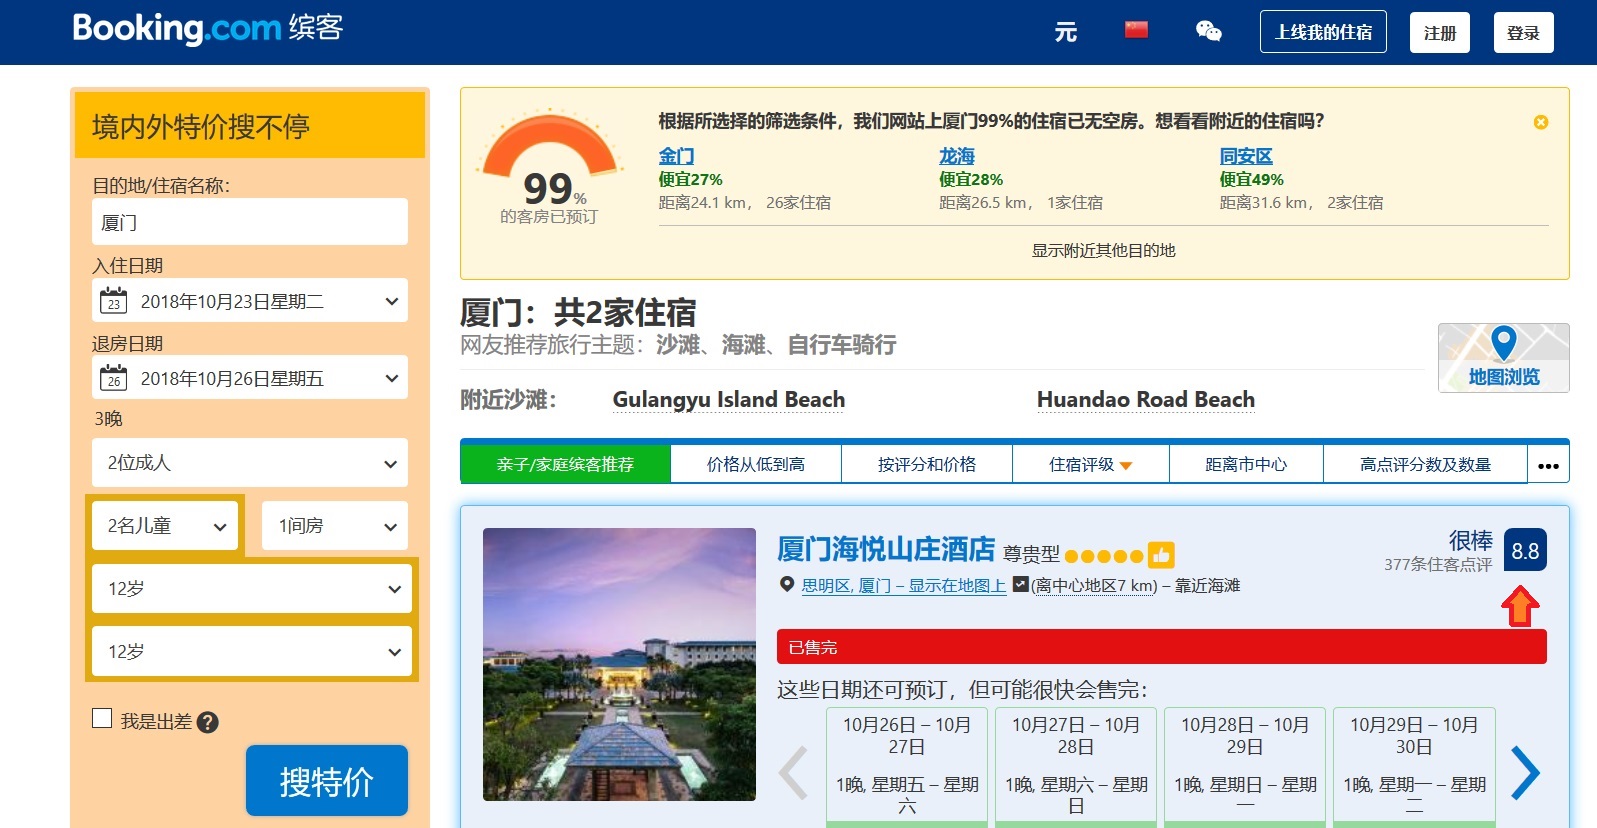Image resolution: width=1597 pixels, height=828 pixels.
Task: Click the 上线我的住宿 button
Action: click(1324, 32)
